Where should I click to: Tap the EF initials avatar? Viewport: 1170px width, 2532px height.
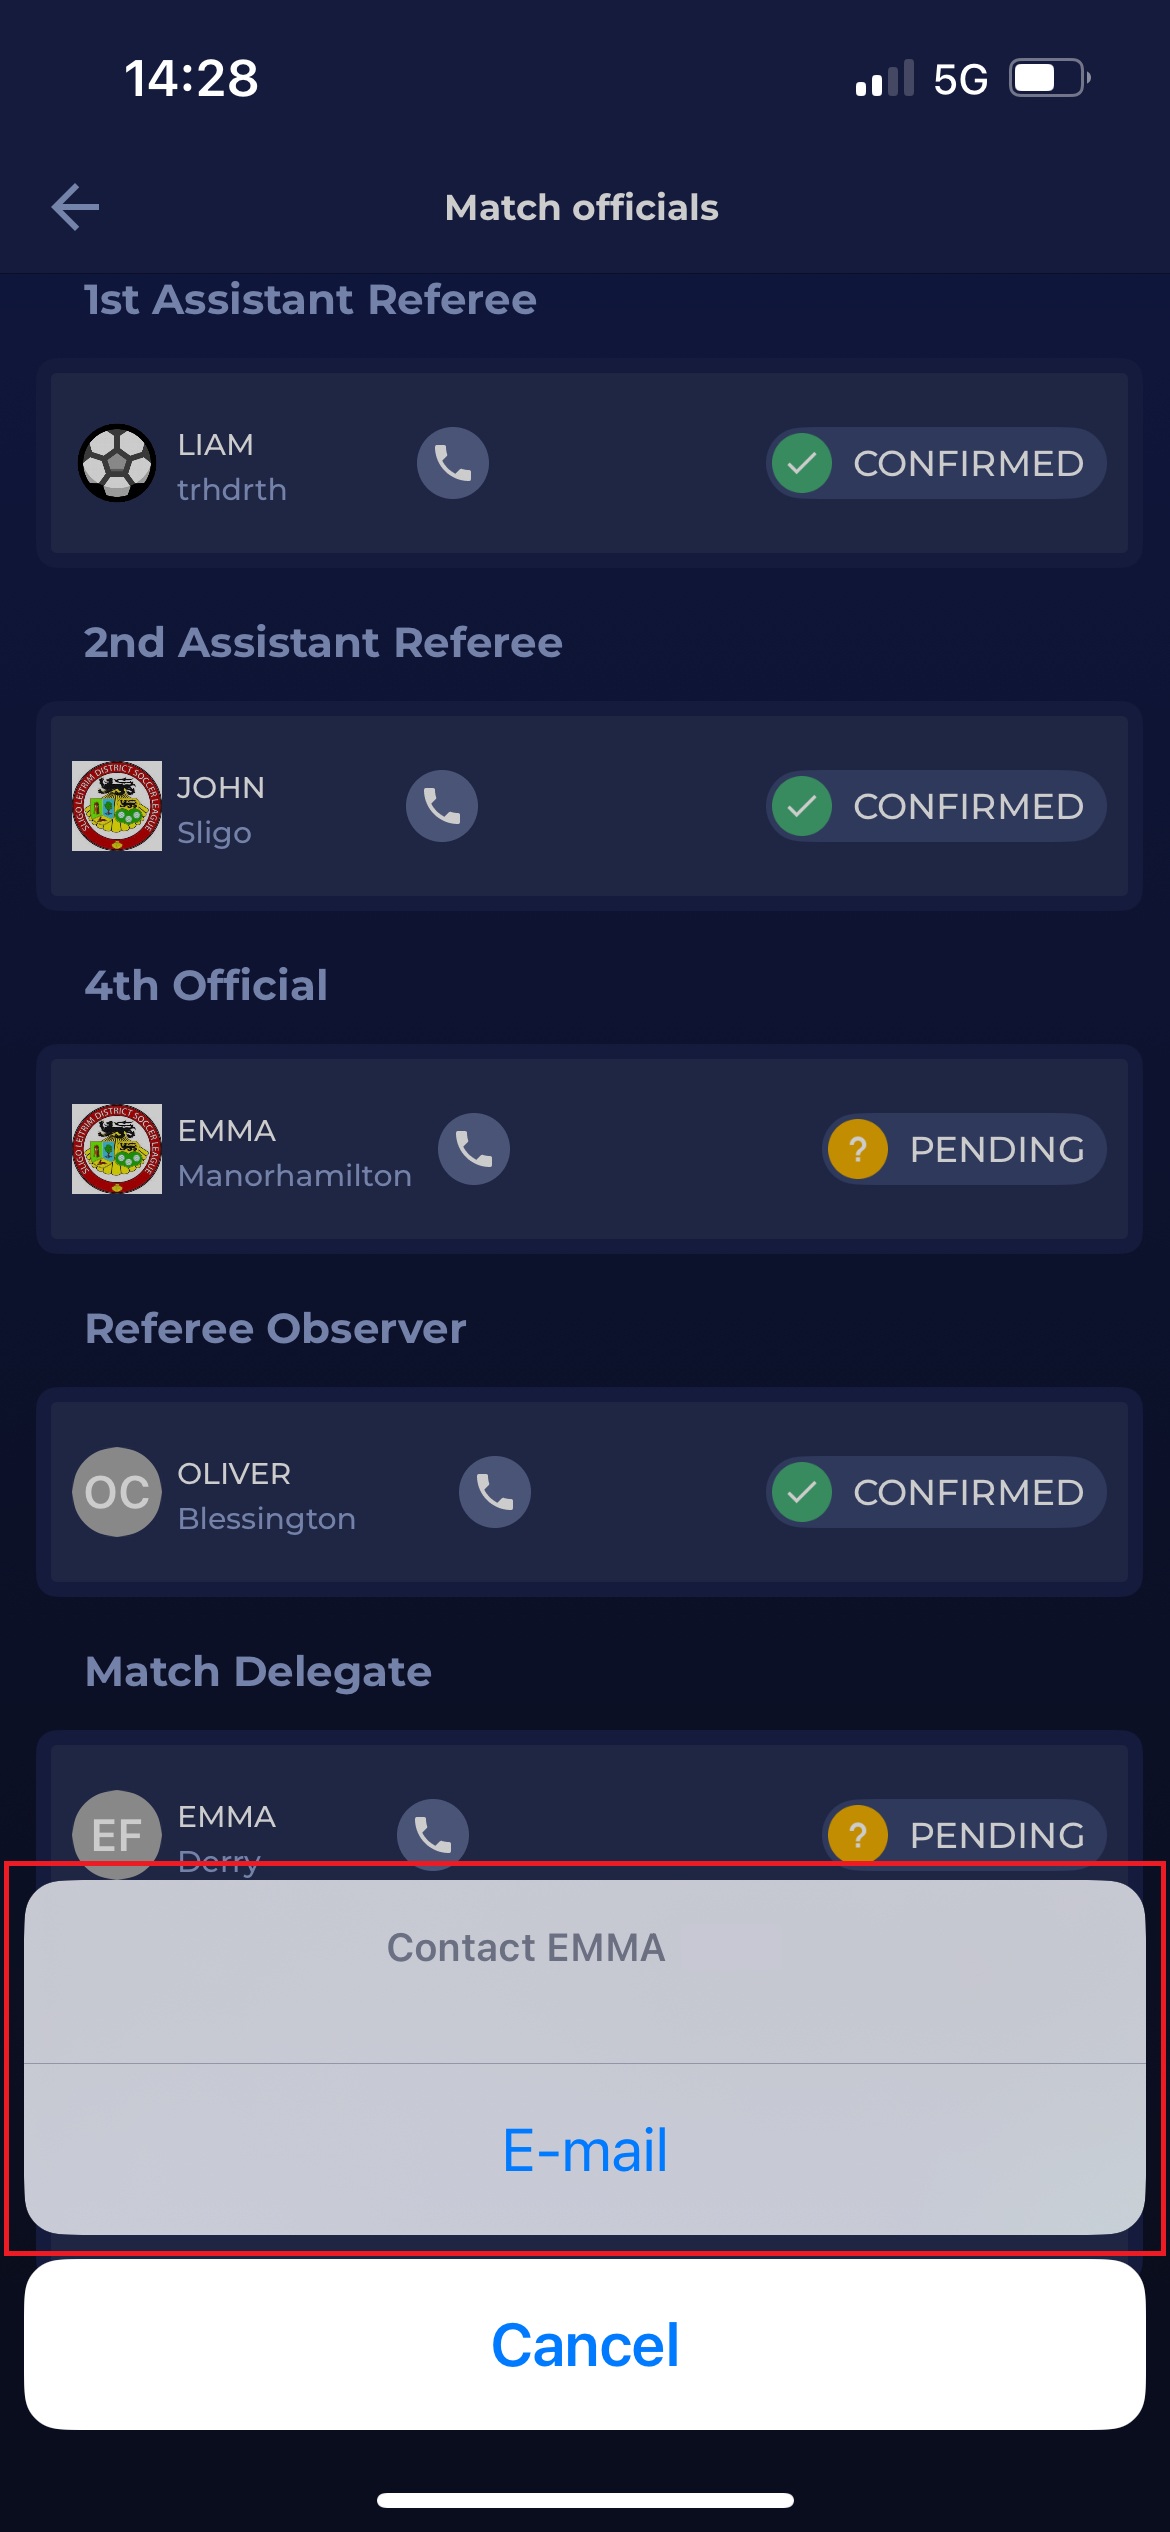coord(117,1832)
